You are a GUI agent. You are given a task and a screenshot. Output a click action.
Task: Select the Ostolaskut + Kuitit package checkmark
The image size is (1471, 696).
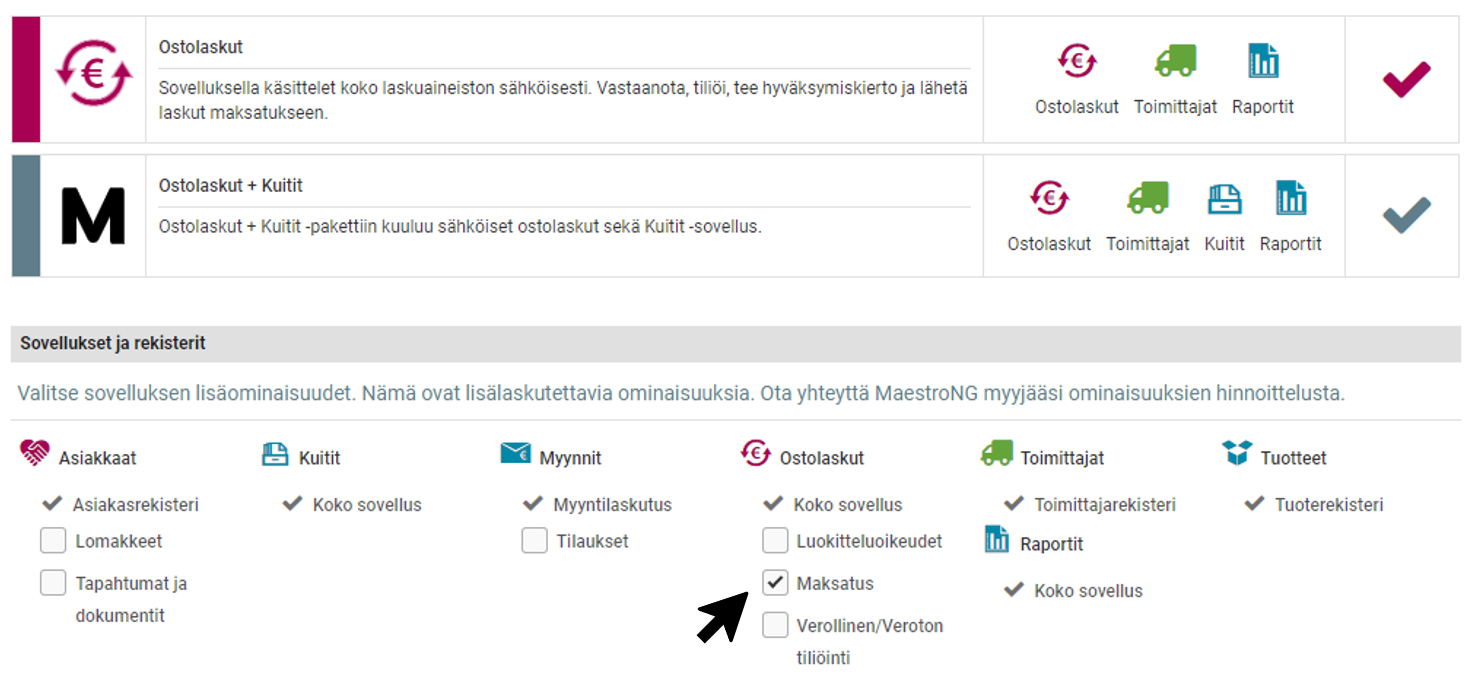click(1406, 215)
